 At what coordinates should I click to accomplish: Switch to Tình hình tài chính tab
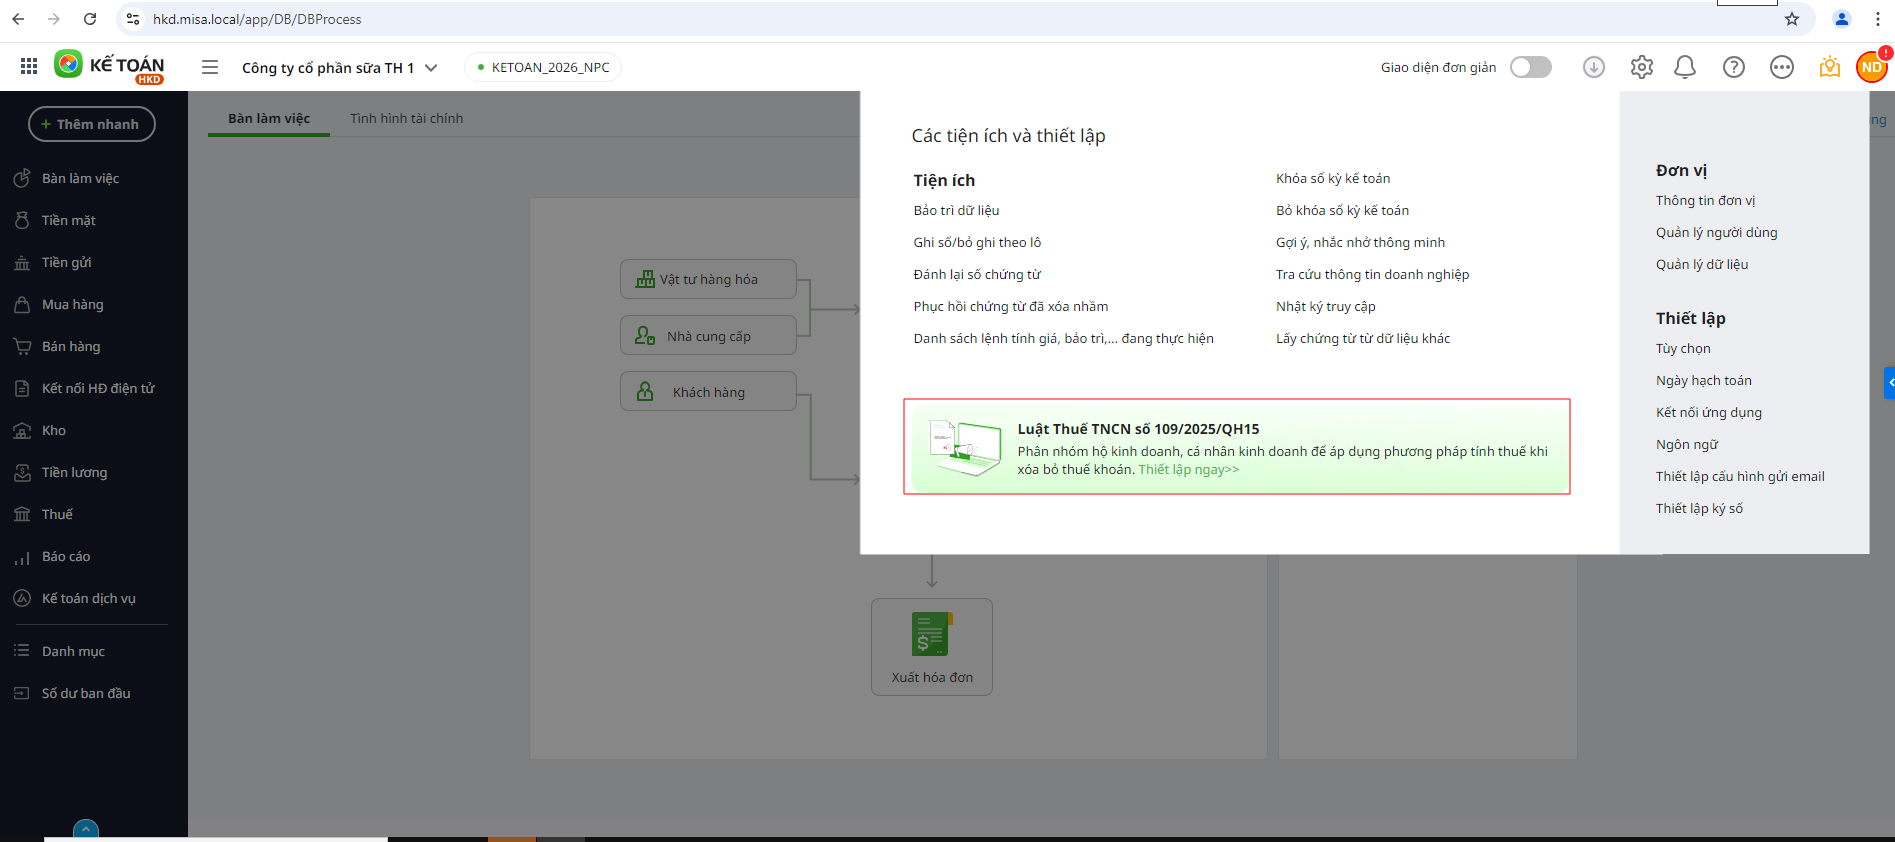(x=406, y=118)
